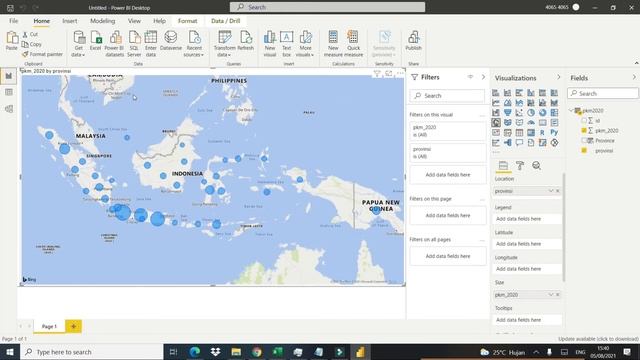Open Power BI datasets
640x360 pixels.
click(x=114, y=43)
